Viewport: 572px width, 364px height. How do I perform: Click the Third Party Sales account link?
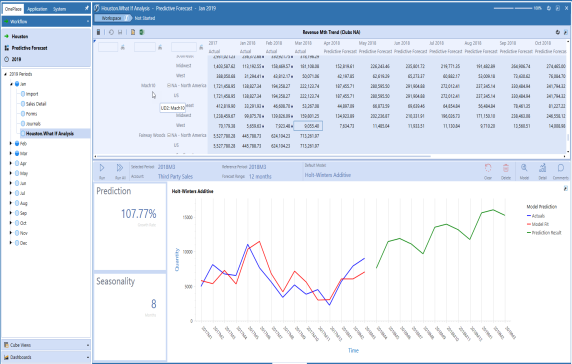[175, 177]
